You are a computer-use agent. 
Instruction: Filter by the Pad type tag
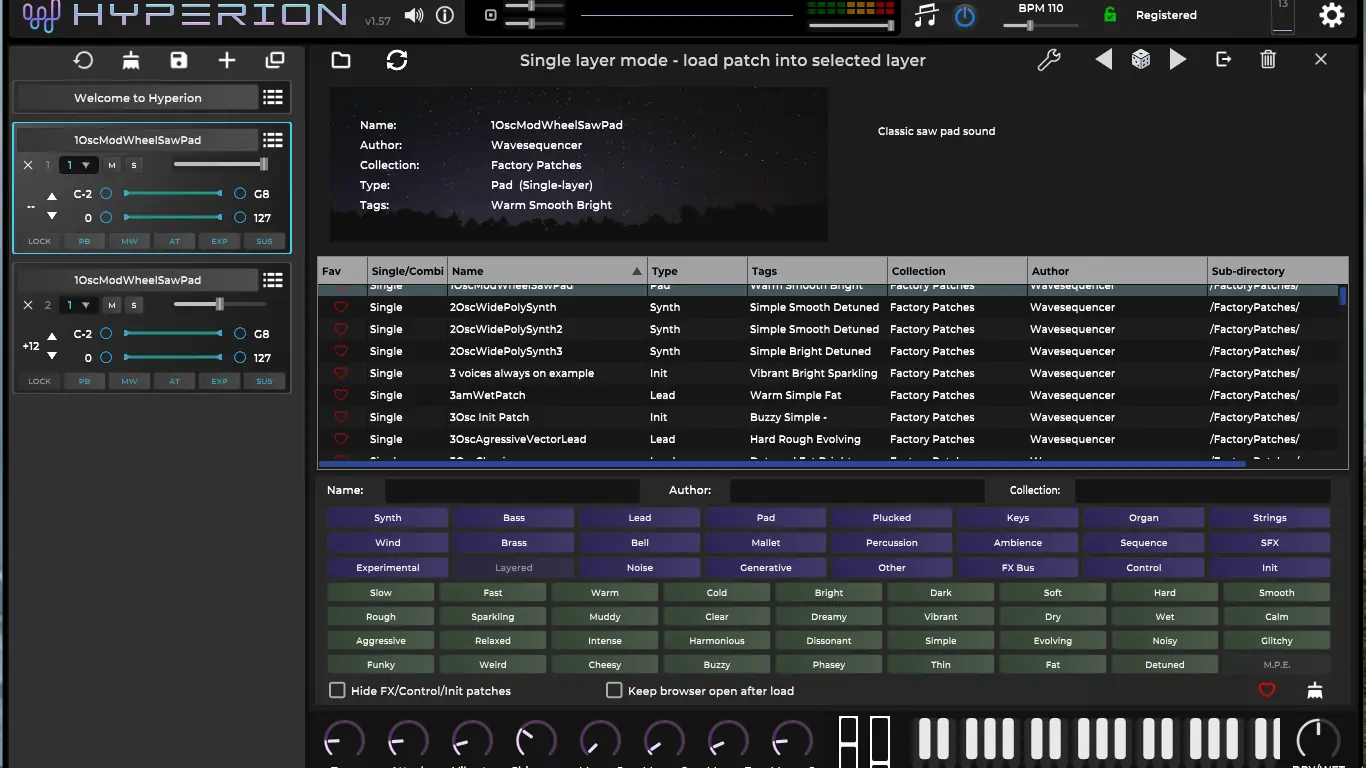[765, 518]
